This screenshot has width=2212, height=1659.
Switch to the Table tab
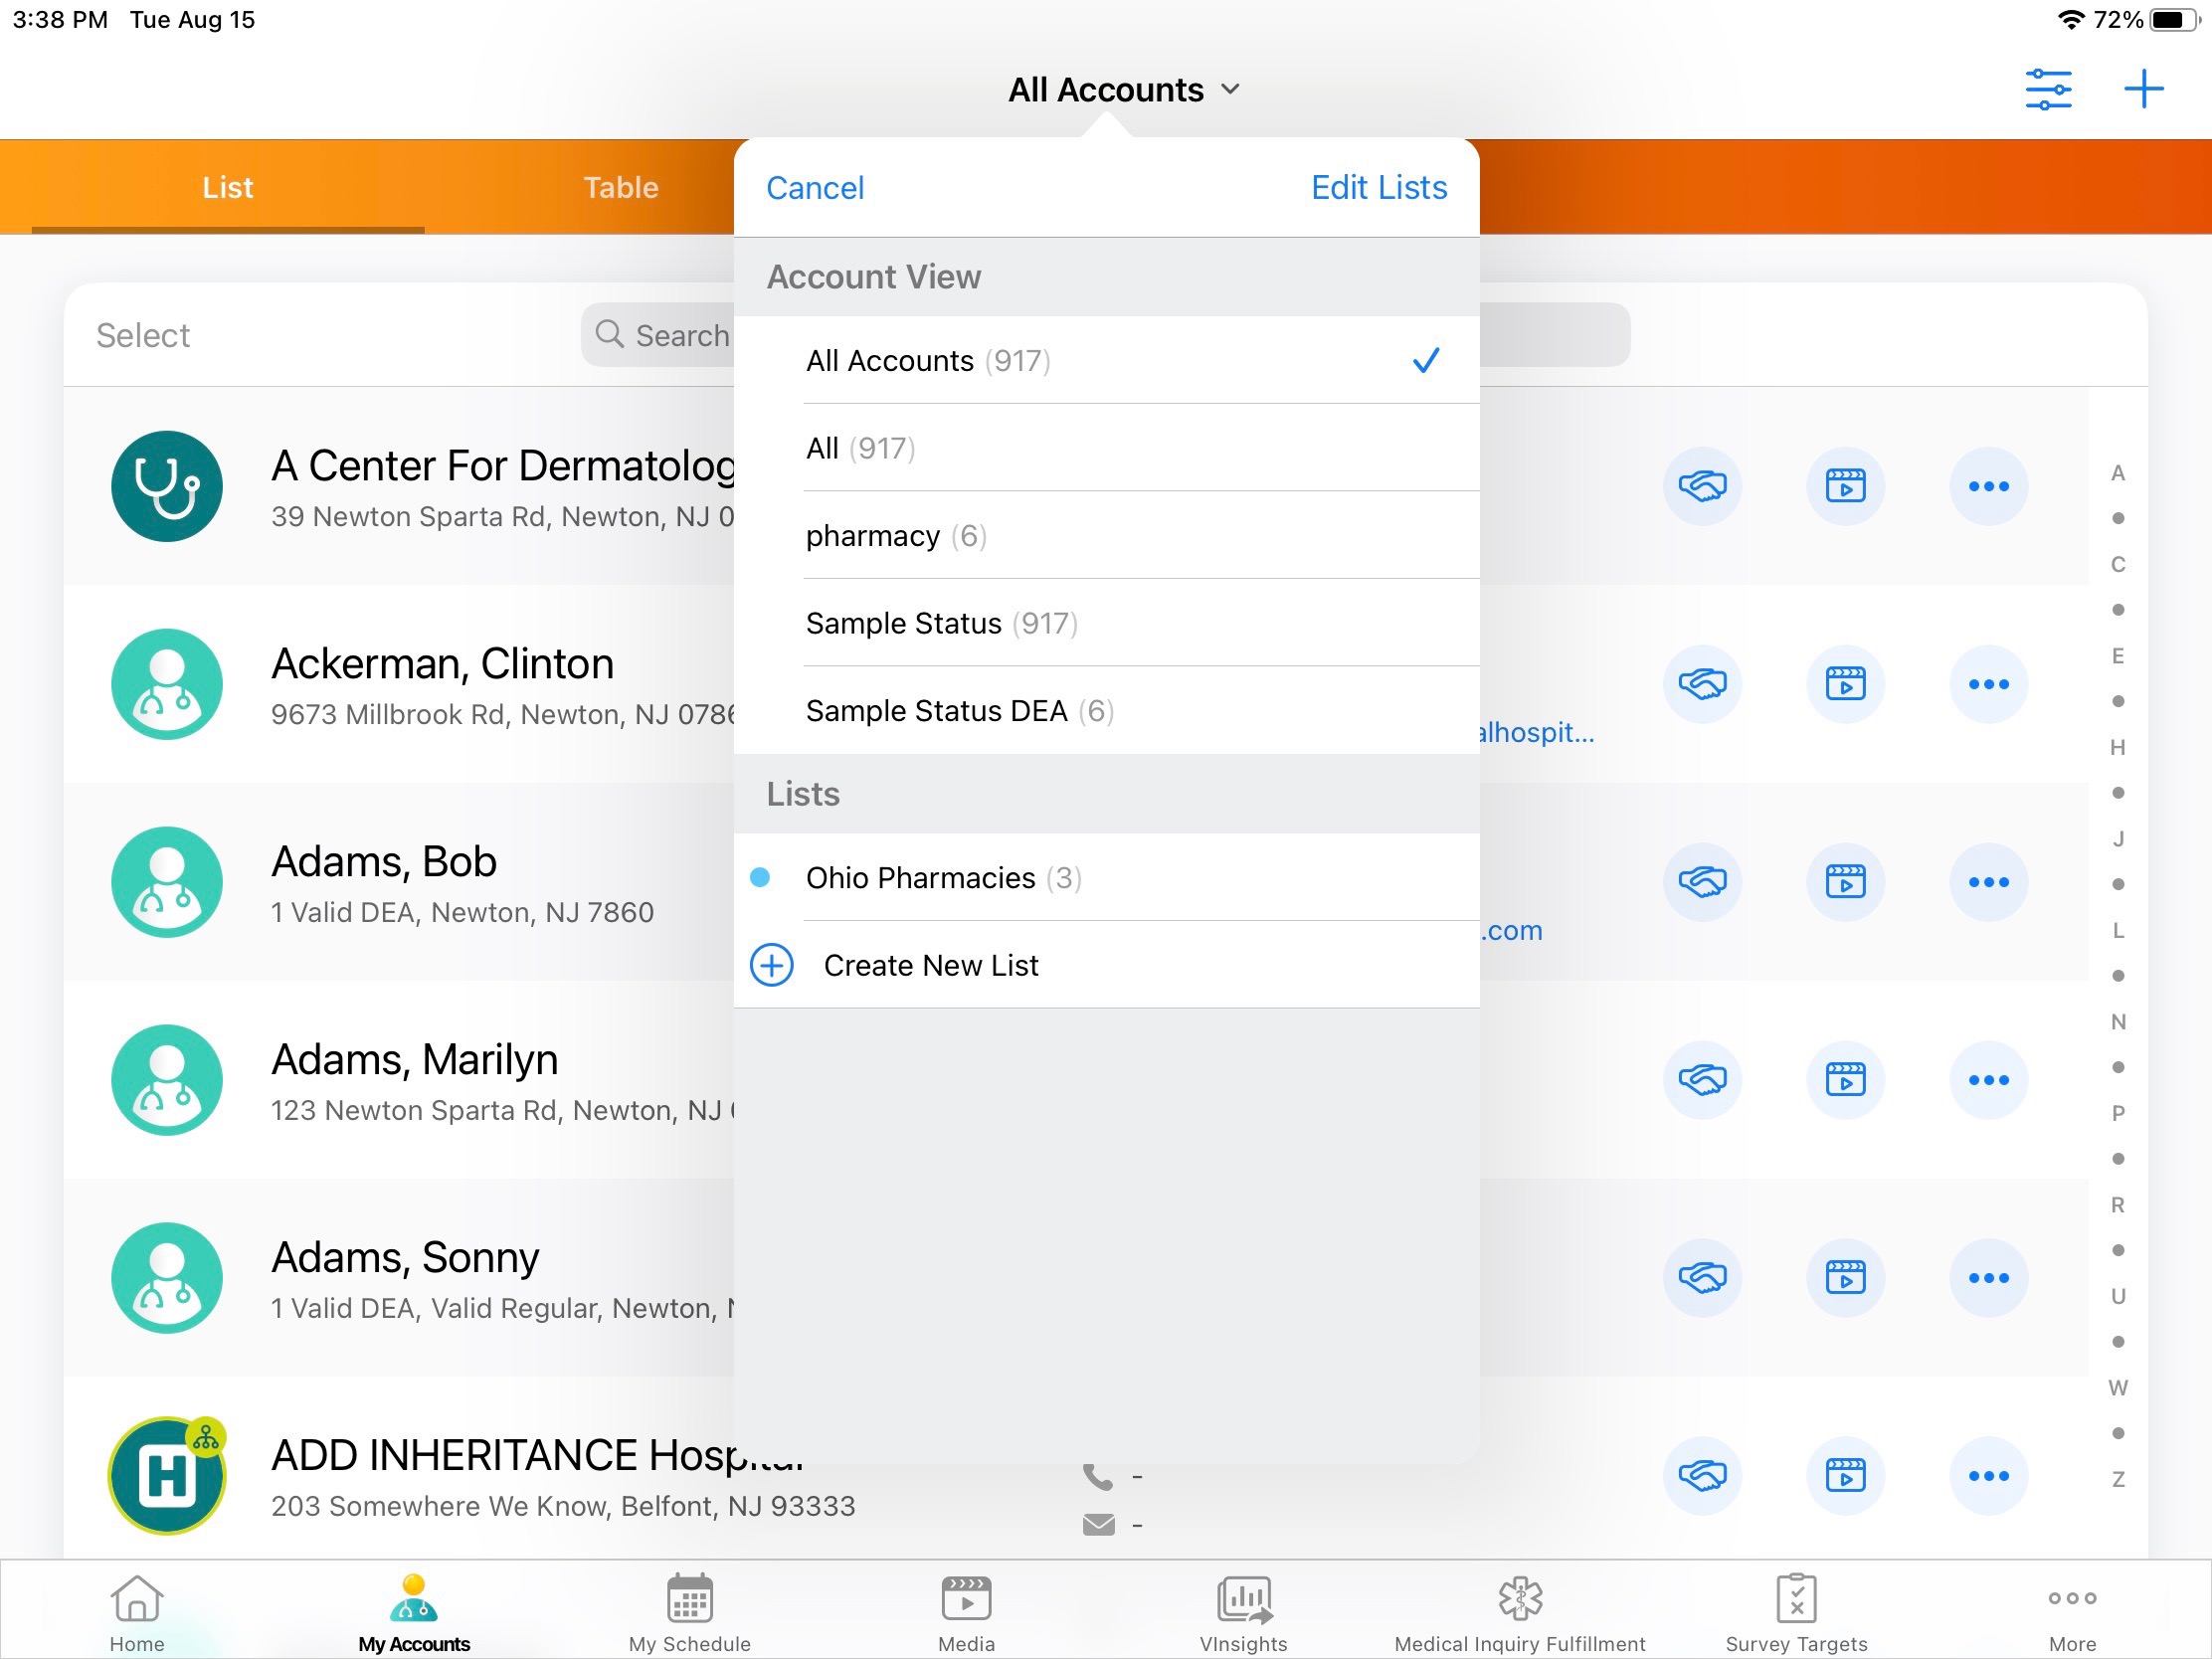(620, 188)
